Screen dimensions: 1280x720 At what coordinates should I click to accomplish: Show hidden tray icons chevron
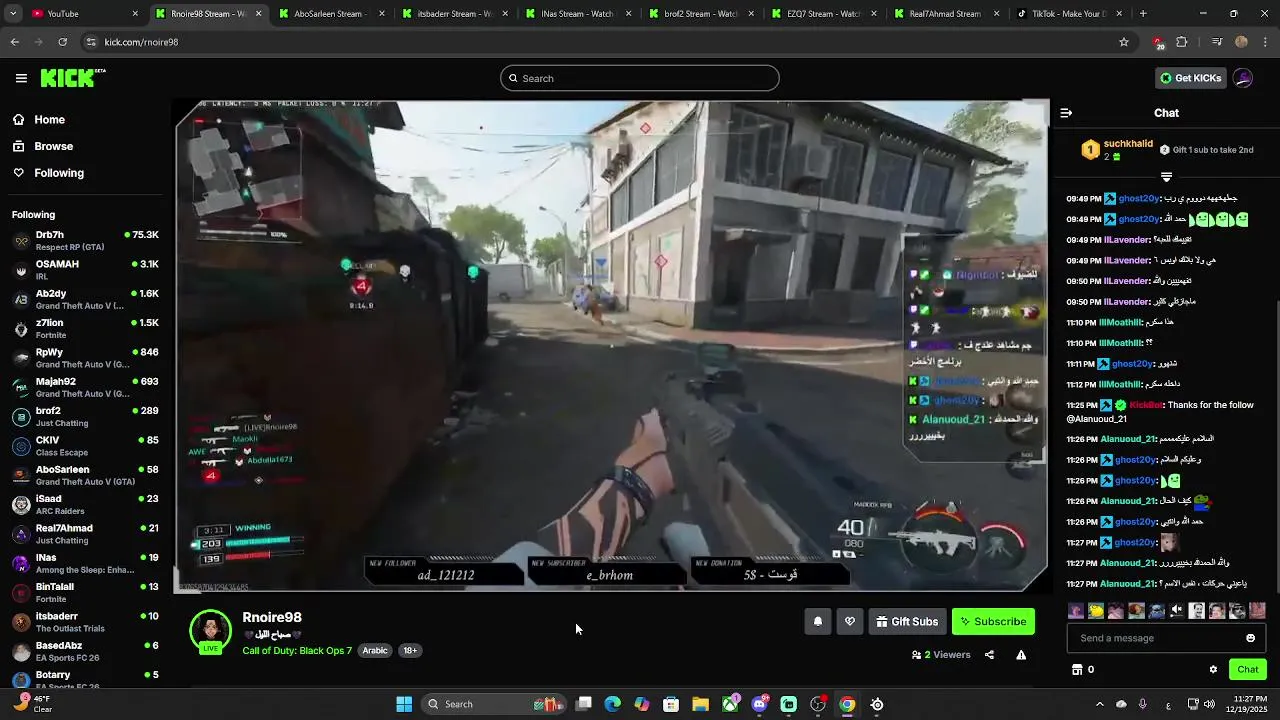(x=1099, y=704)
